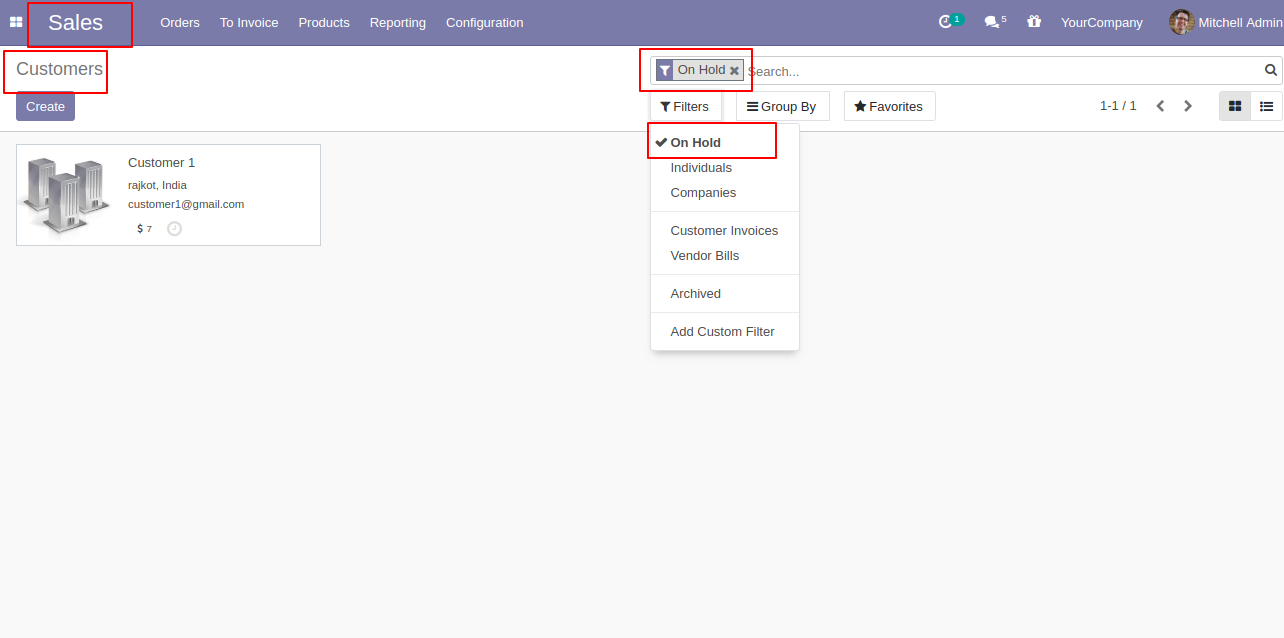Open the apps grid menu icon

[16, 22]
